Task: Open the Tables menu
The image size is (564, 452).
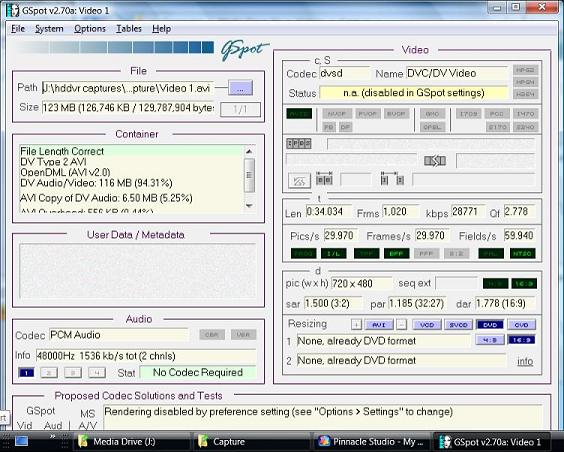Action: coord(129,28)
